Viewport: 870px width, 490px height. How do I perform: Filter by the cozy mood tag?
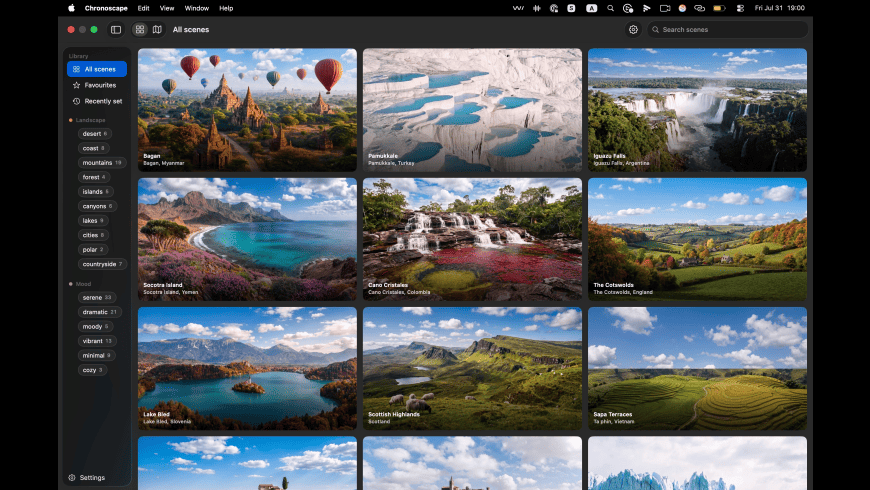(x=93, y=370)
